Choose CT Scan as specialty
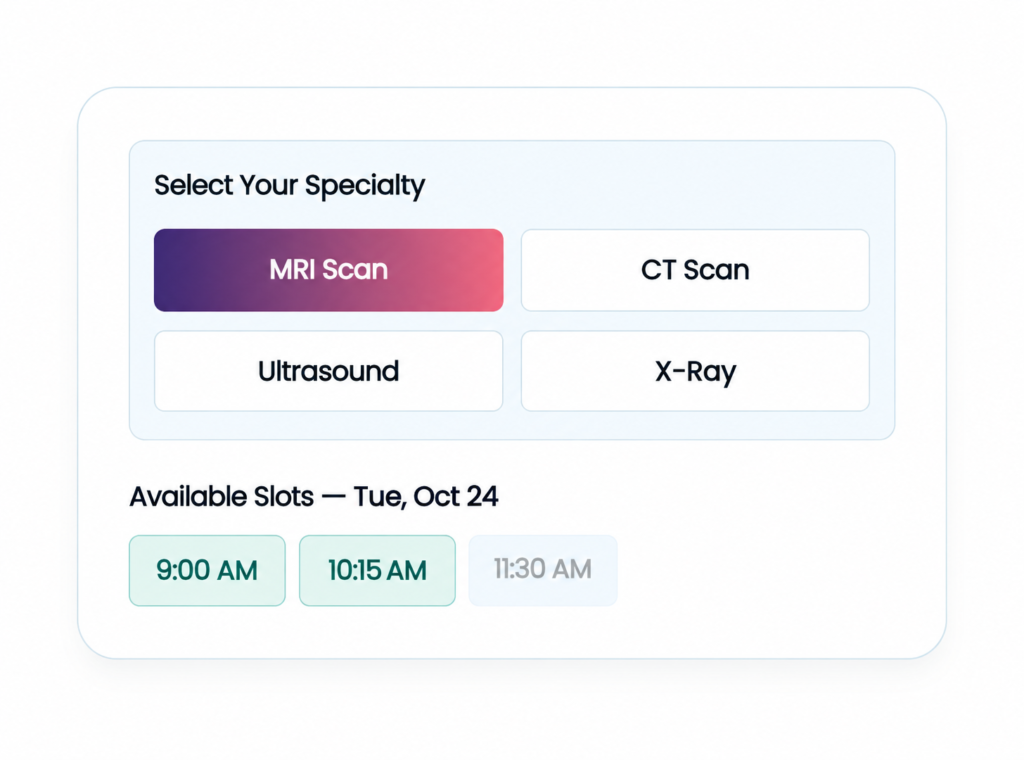This screenshot has width=1024, height=760. [x=695, y=270]
